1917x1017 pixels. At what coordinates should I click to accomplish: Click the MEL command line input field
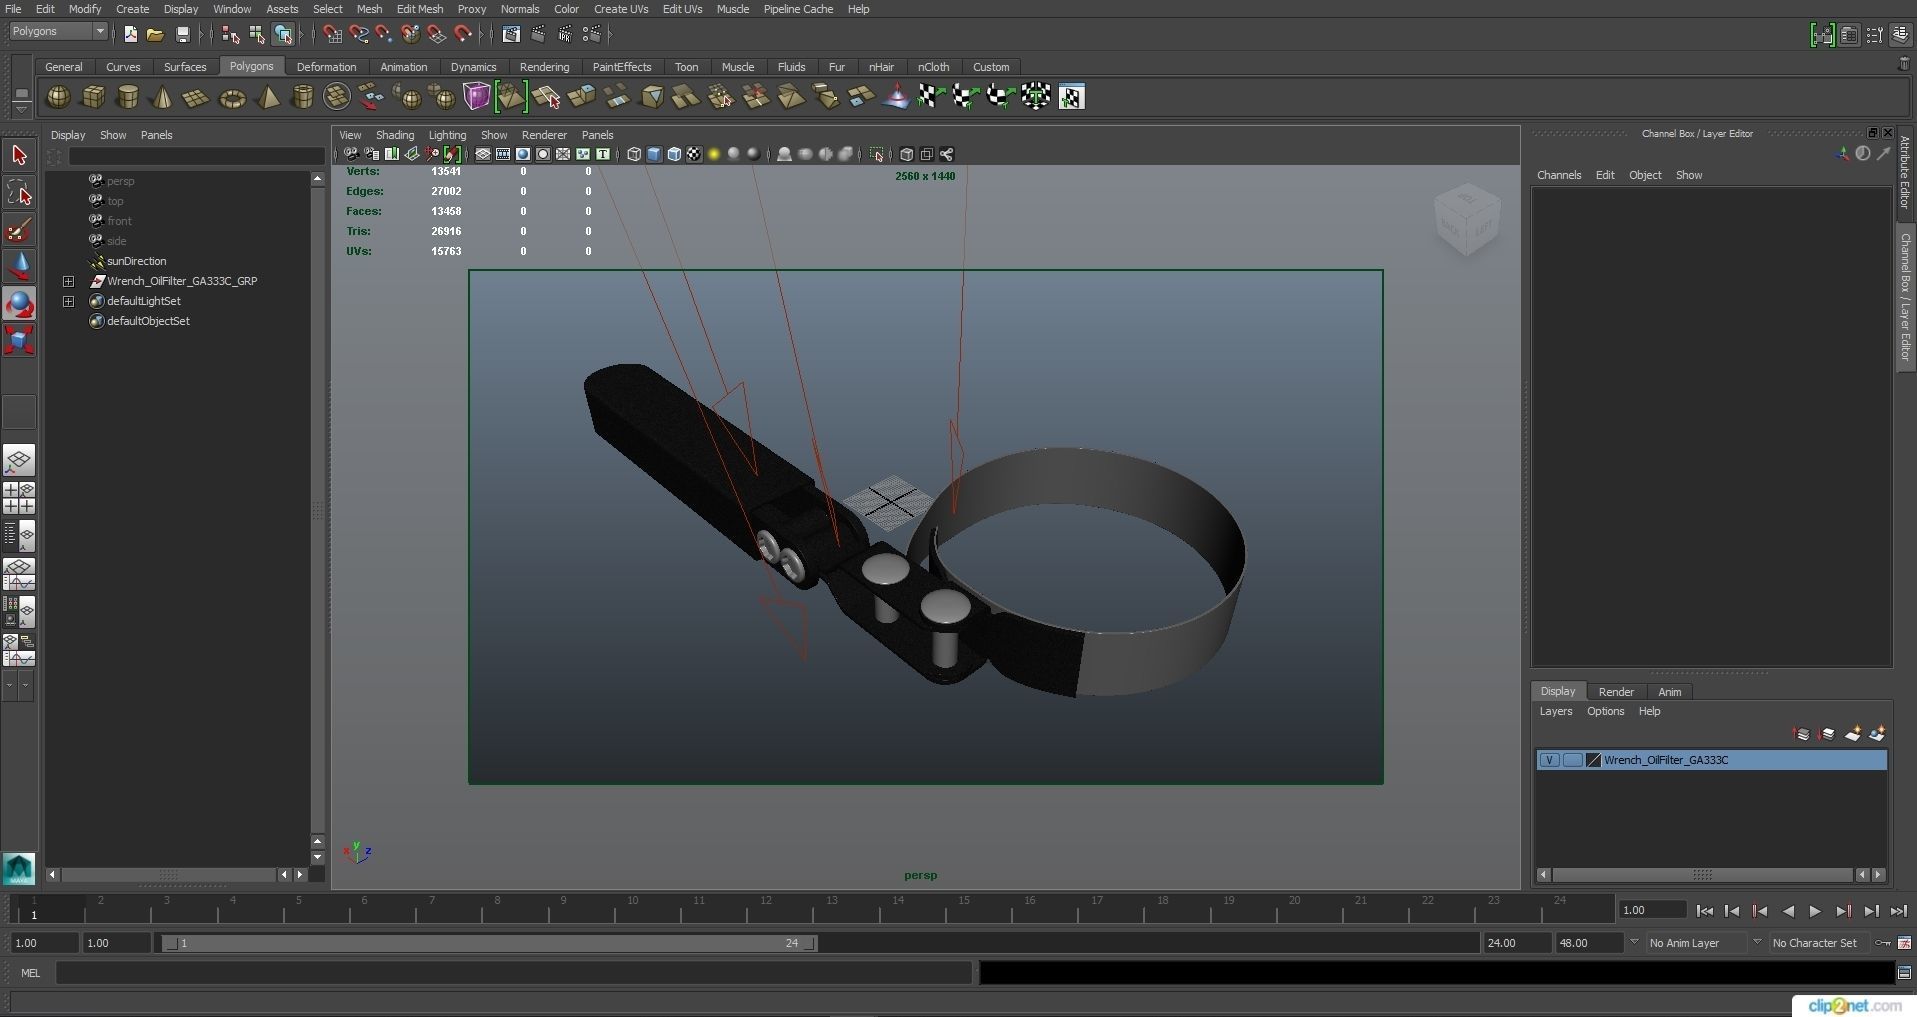tap(513, 972)
